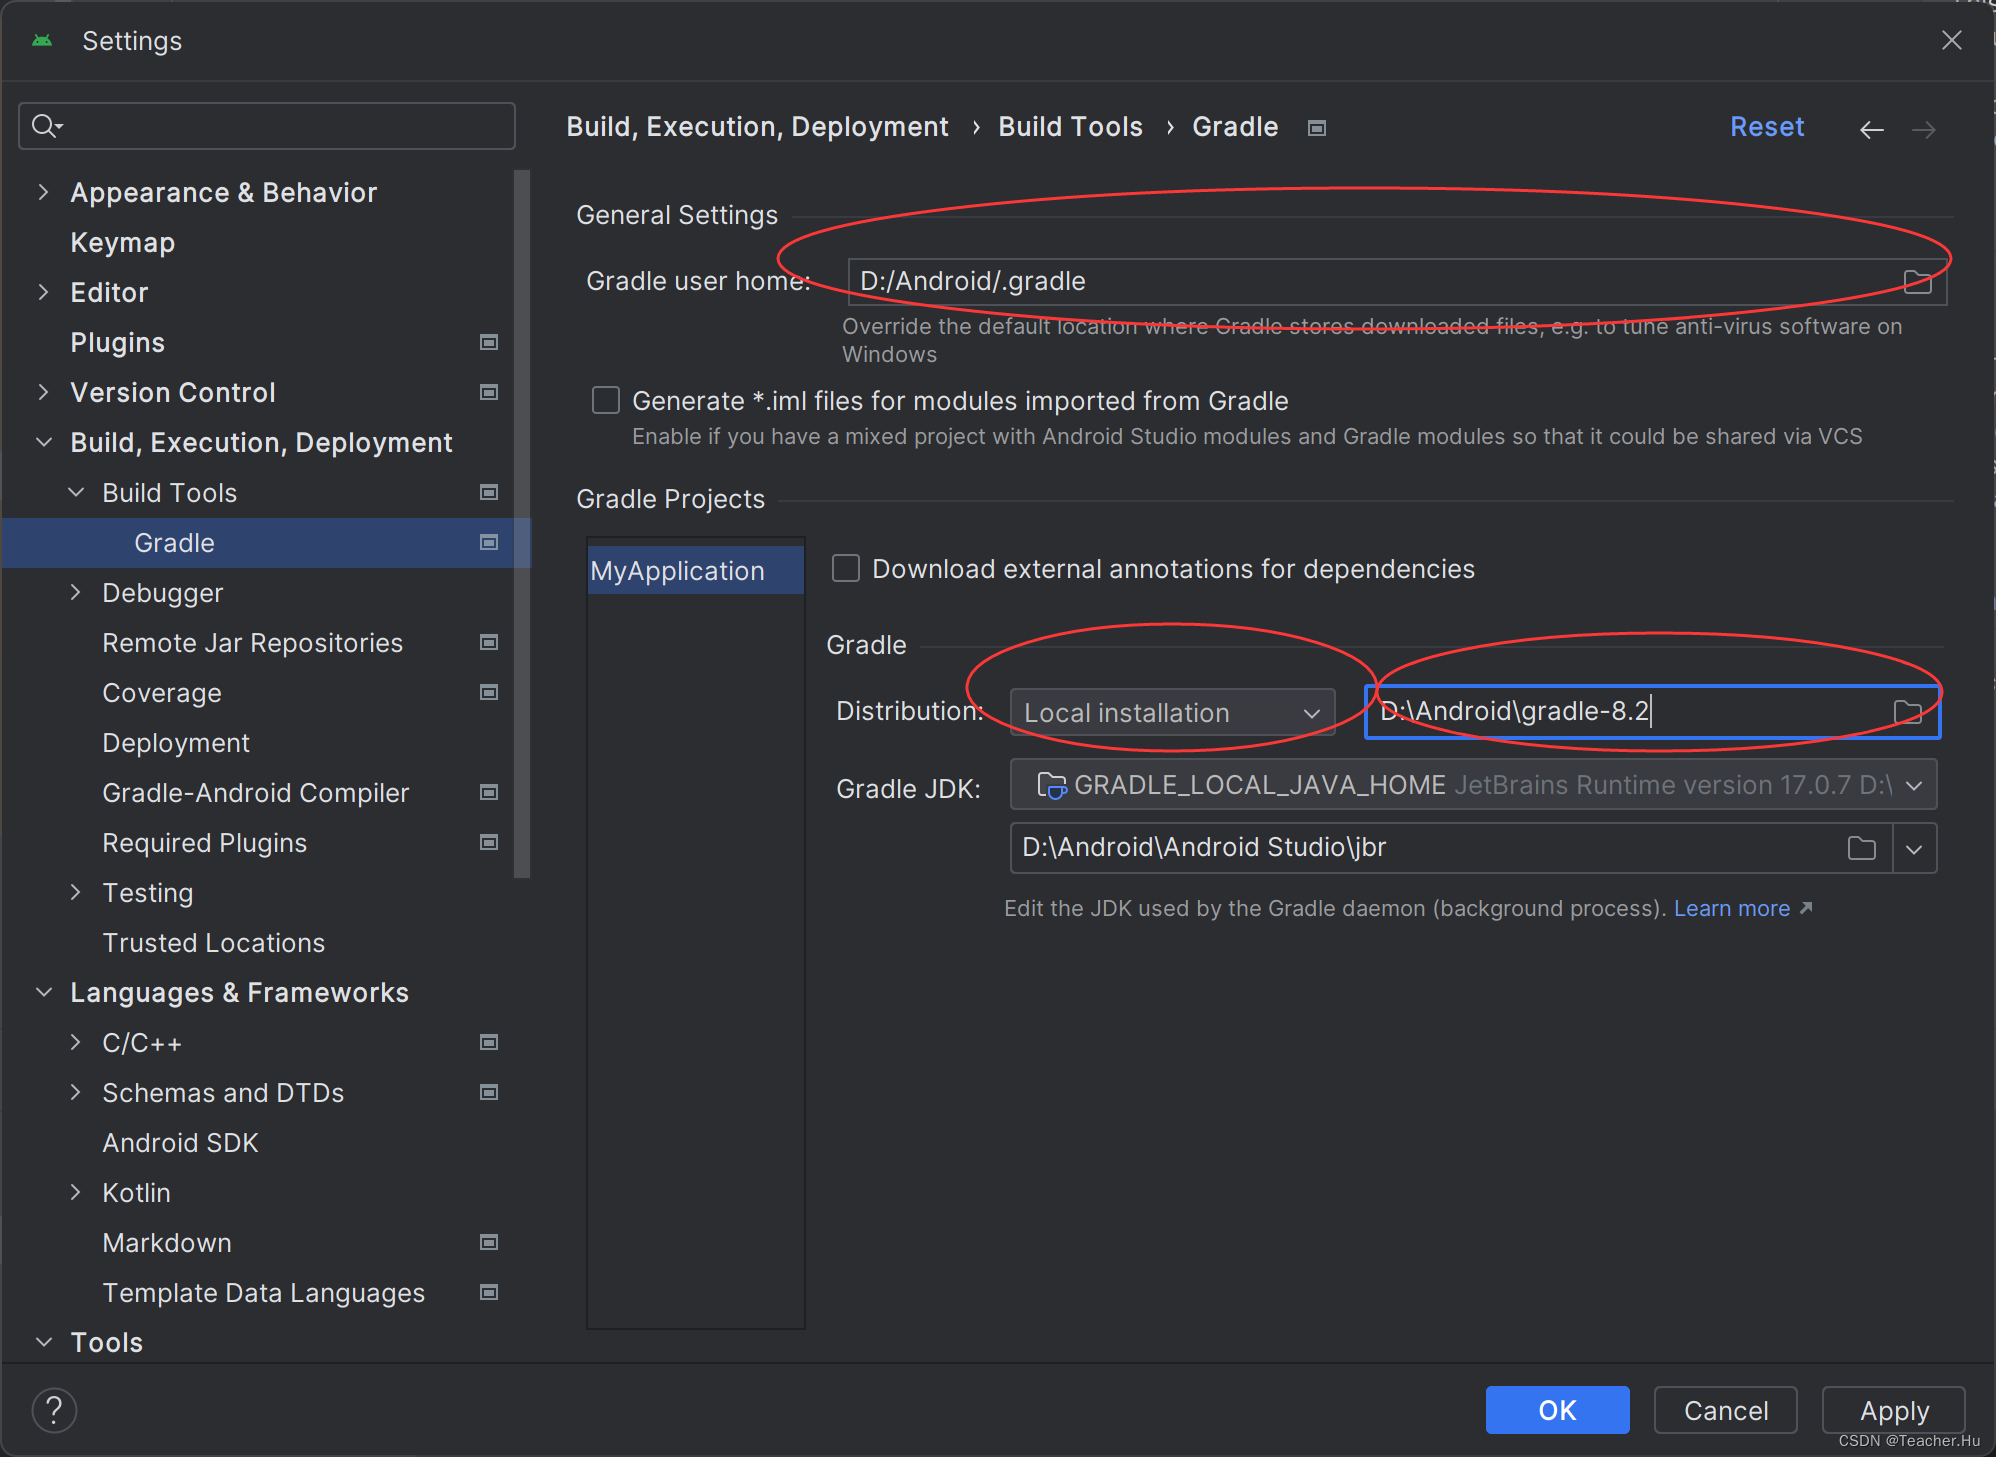Click the Cancel button
The width and height of the screenshot is (1996, 1457).
(1725, 1410)
